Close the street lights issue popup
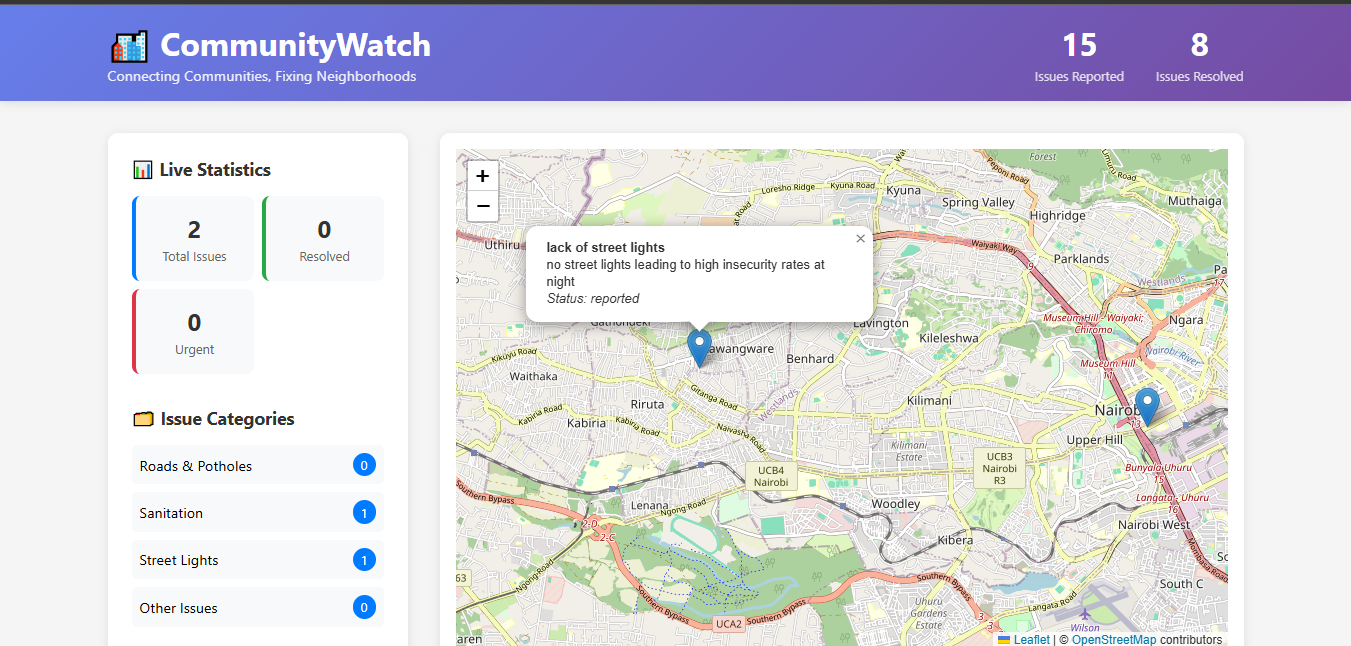 [x=860, y=238]
